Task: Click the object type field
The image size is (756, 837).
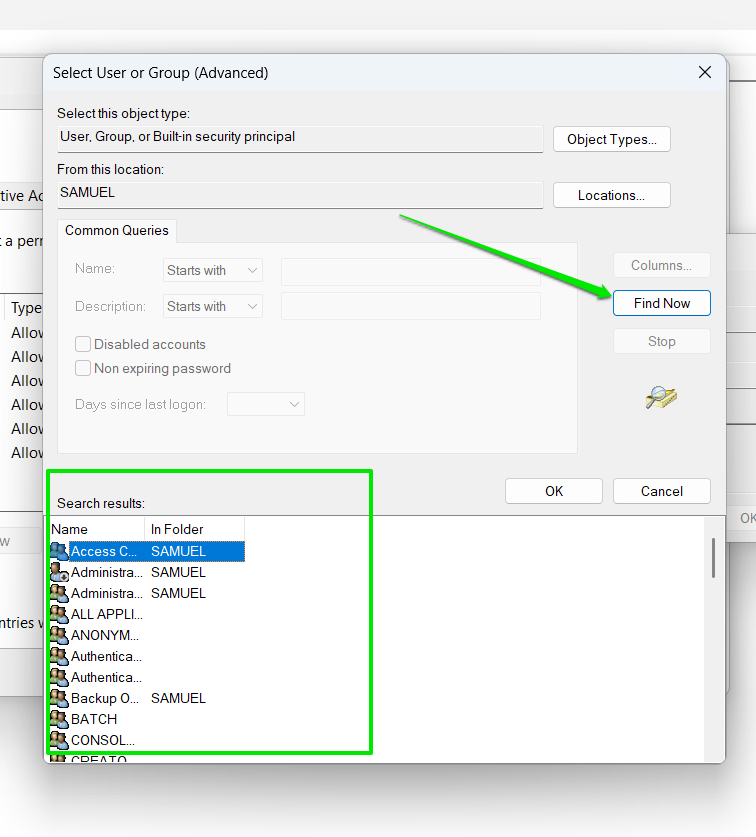Action: tap(301, 139)
